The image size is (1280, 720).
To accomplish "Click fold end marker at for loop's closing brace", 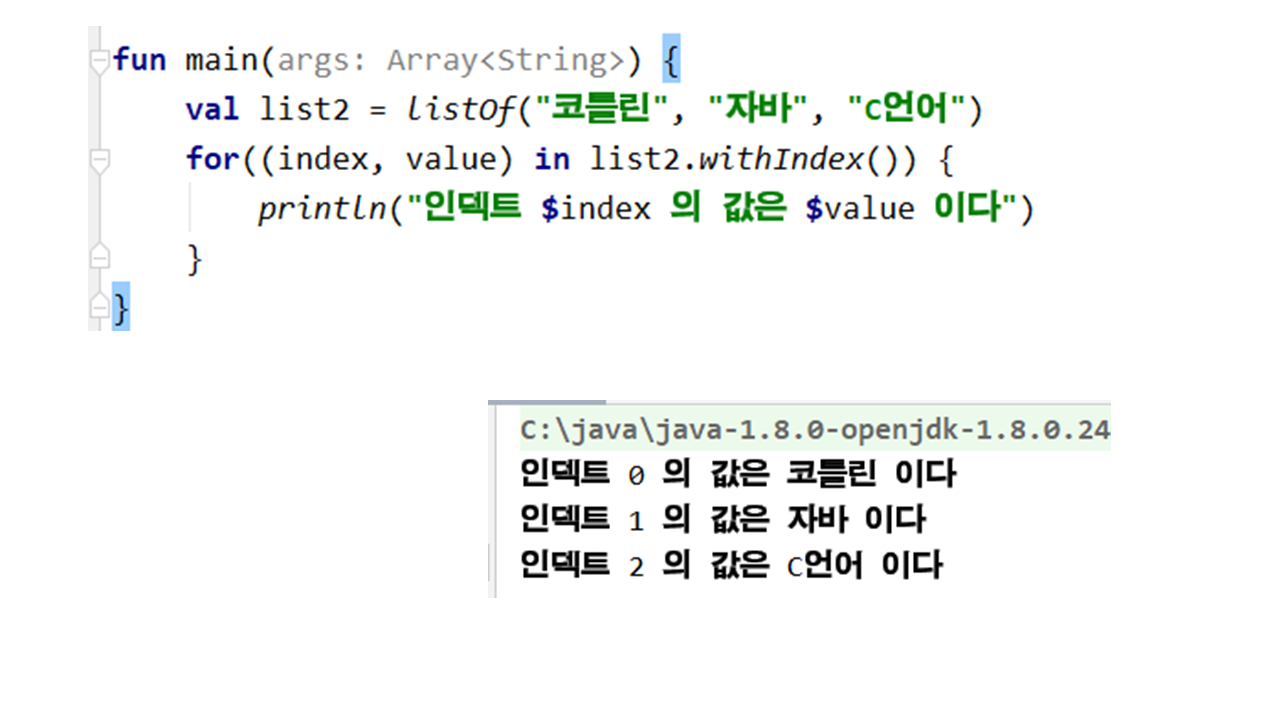I will [99, 258].
